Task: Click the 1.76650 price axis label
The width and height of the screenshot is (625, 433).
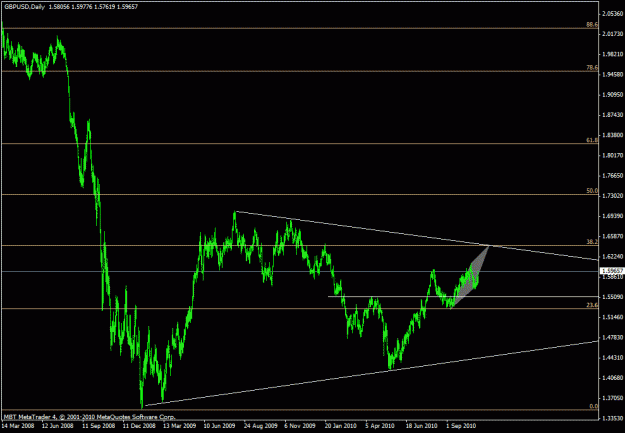Action: 613,176
